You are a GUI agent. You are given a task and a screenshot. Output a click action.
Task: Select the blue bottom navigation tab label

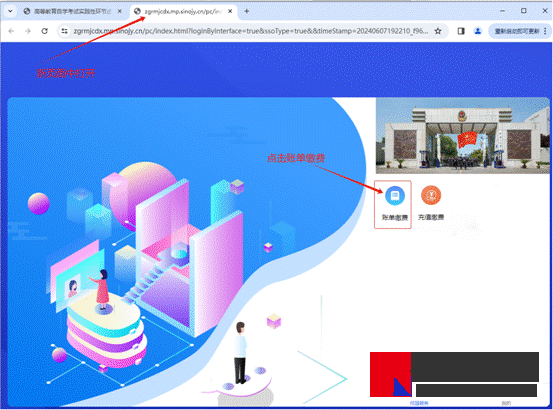click(x=419, y=403)
